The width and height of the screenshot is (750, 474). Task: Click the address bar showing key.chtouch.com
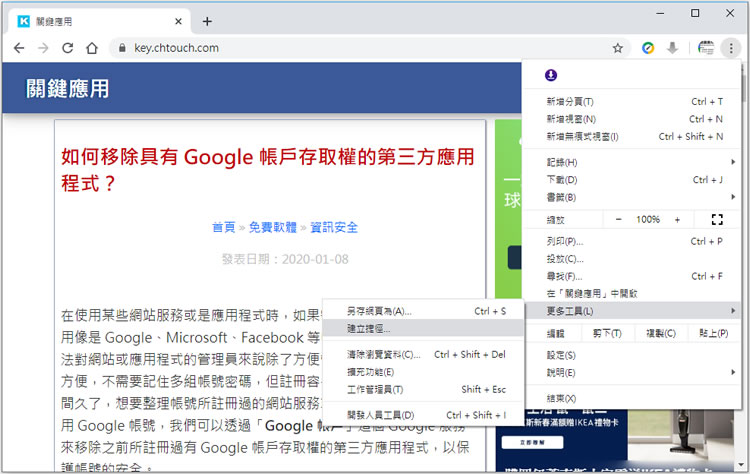(x=360, y=48)
